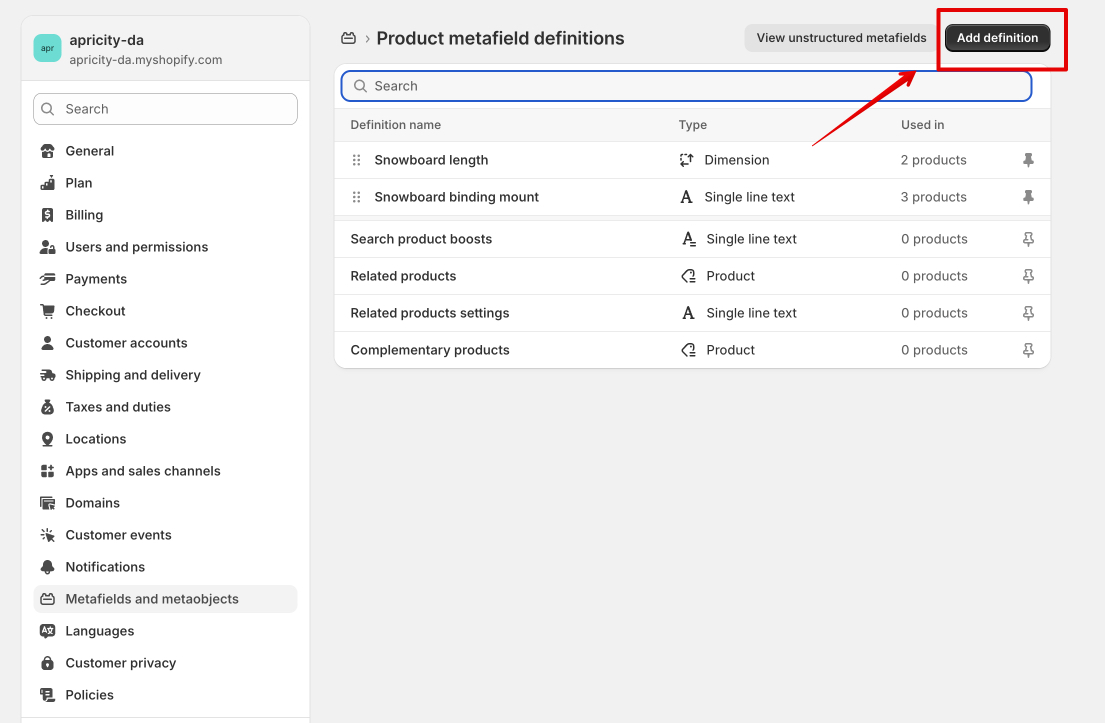Image resolution: width=1105 pixels, height=723 pixels.
Task: Click the metafields breadcrumb icon beside page title
Action: click(348, 38)
